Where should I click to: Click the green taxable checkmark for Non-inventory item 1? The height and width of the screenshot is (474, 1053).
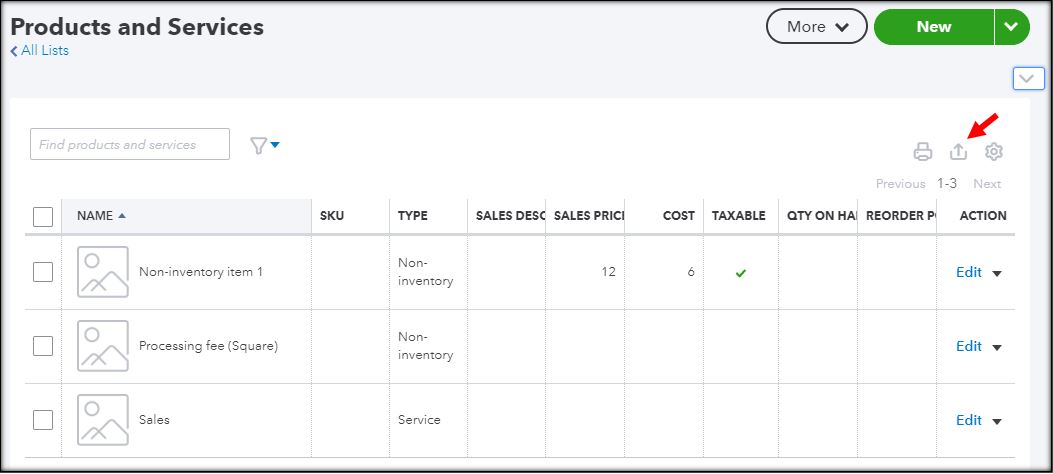pos(740,272)
